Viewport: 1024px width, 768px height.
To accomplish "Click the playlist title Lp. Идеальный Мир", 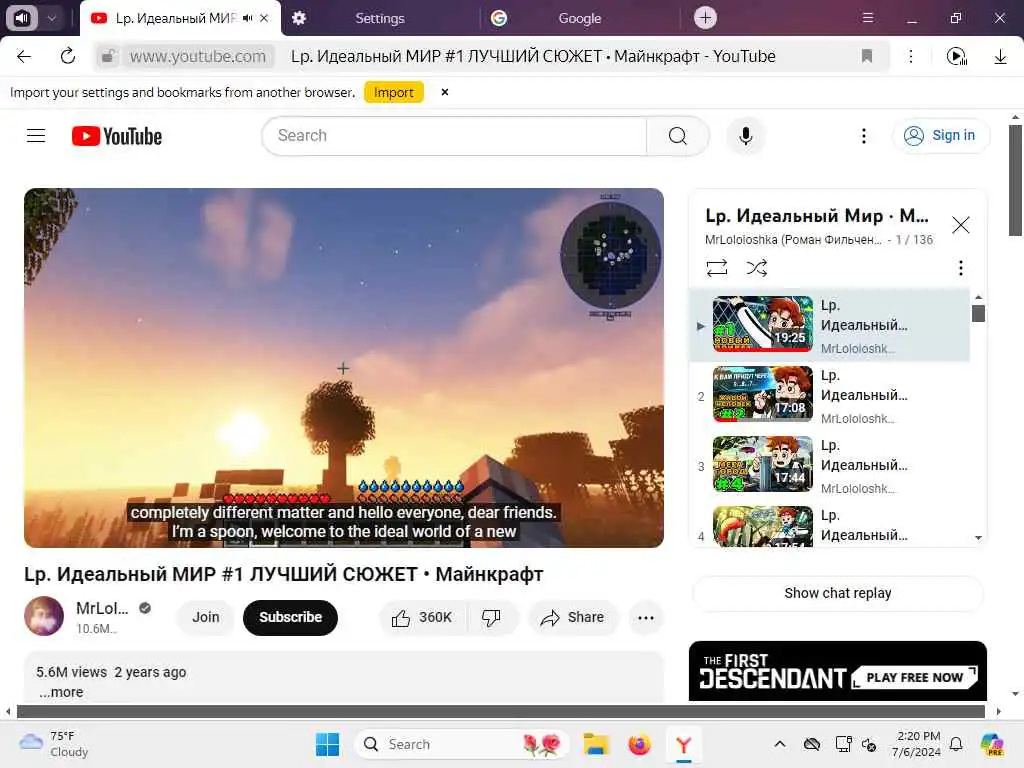I will pos(816,216).
